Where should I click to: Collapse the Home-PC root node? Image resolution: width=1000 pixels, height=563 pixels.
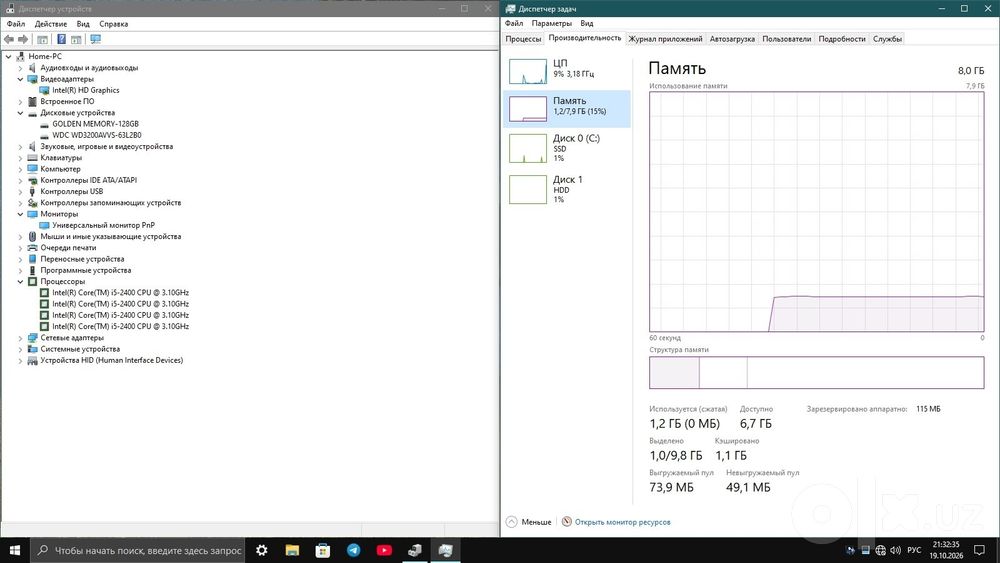pyautogui.click(x=8, y=57)
